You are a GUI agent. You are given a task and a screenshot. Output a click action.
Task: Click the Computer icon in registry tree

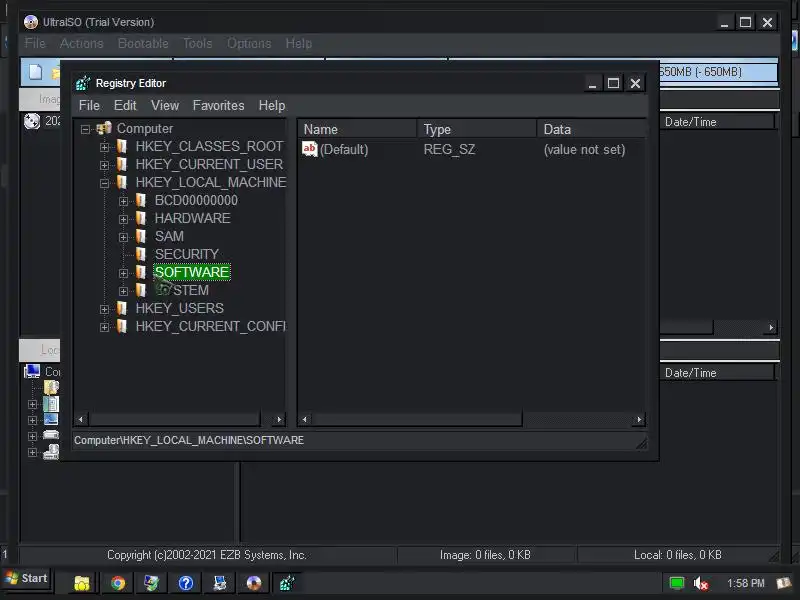104,128
